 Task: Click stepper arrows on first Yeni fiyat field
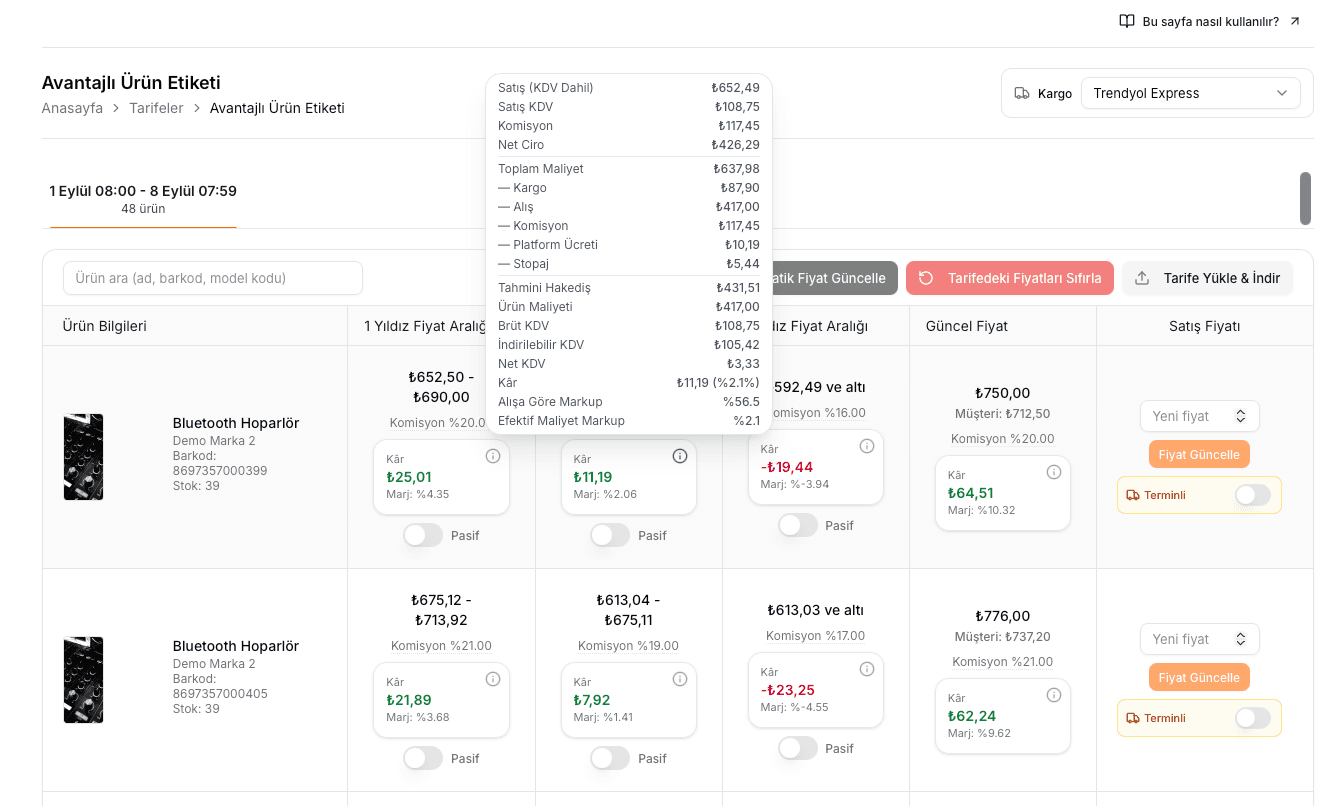point(1241,416)
